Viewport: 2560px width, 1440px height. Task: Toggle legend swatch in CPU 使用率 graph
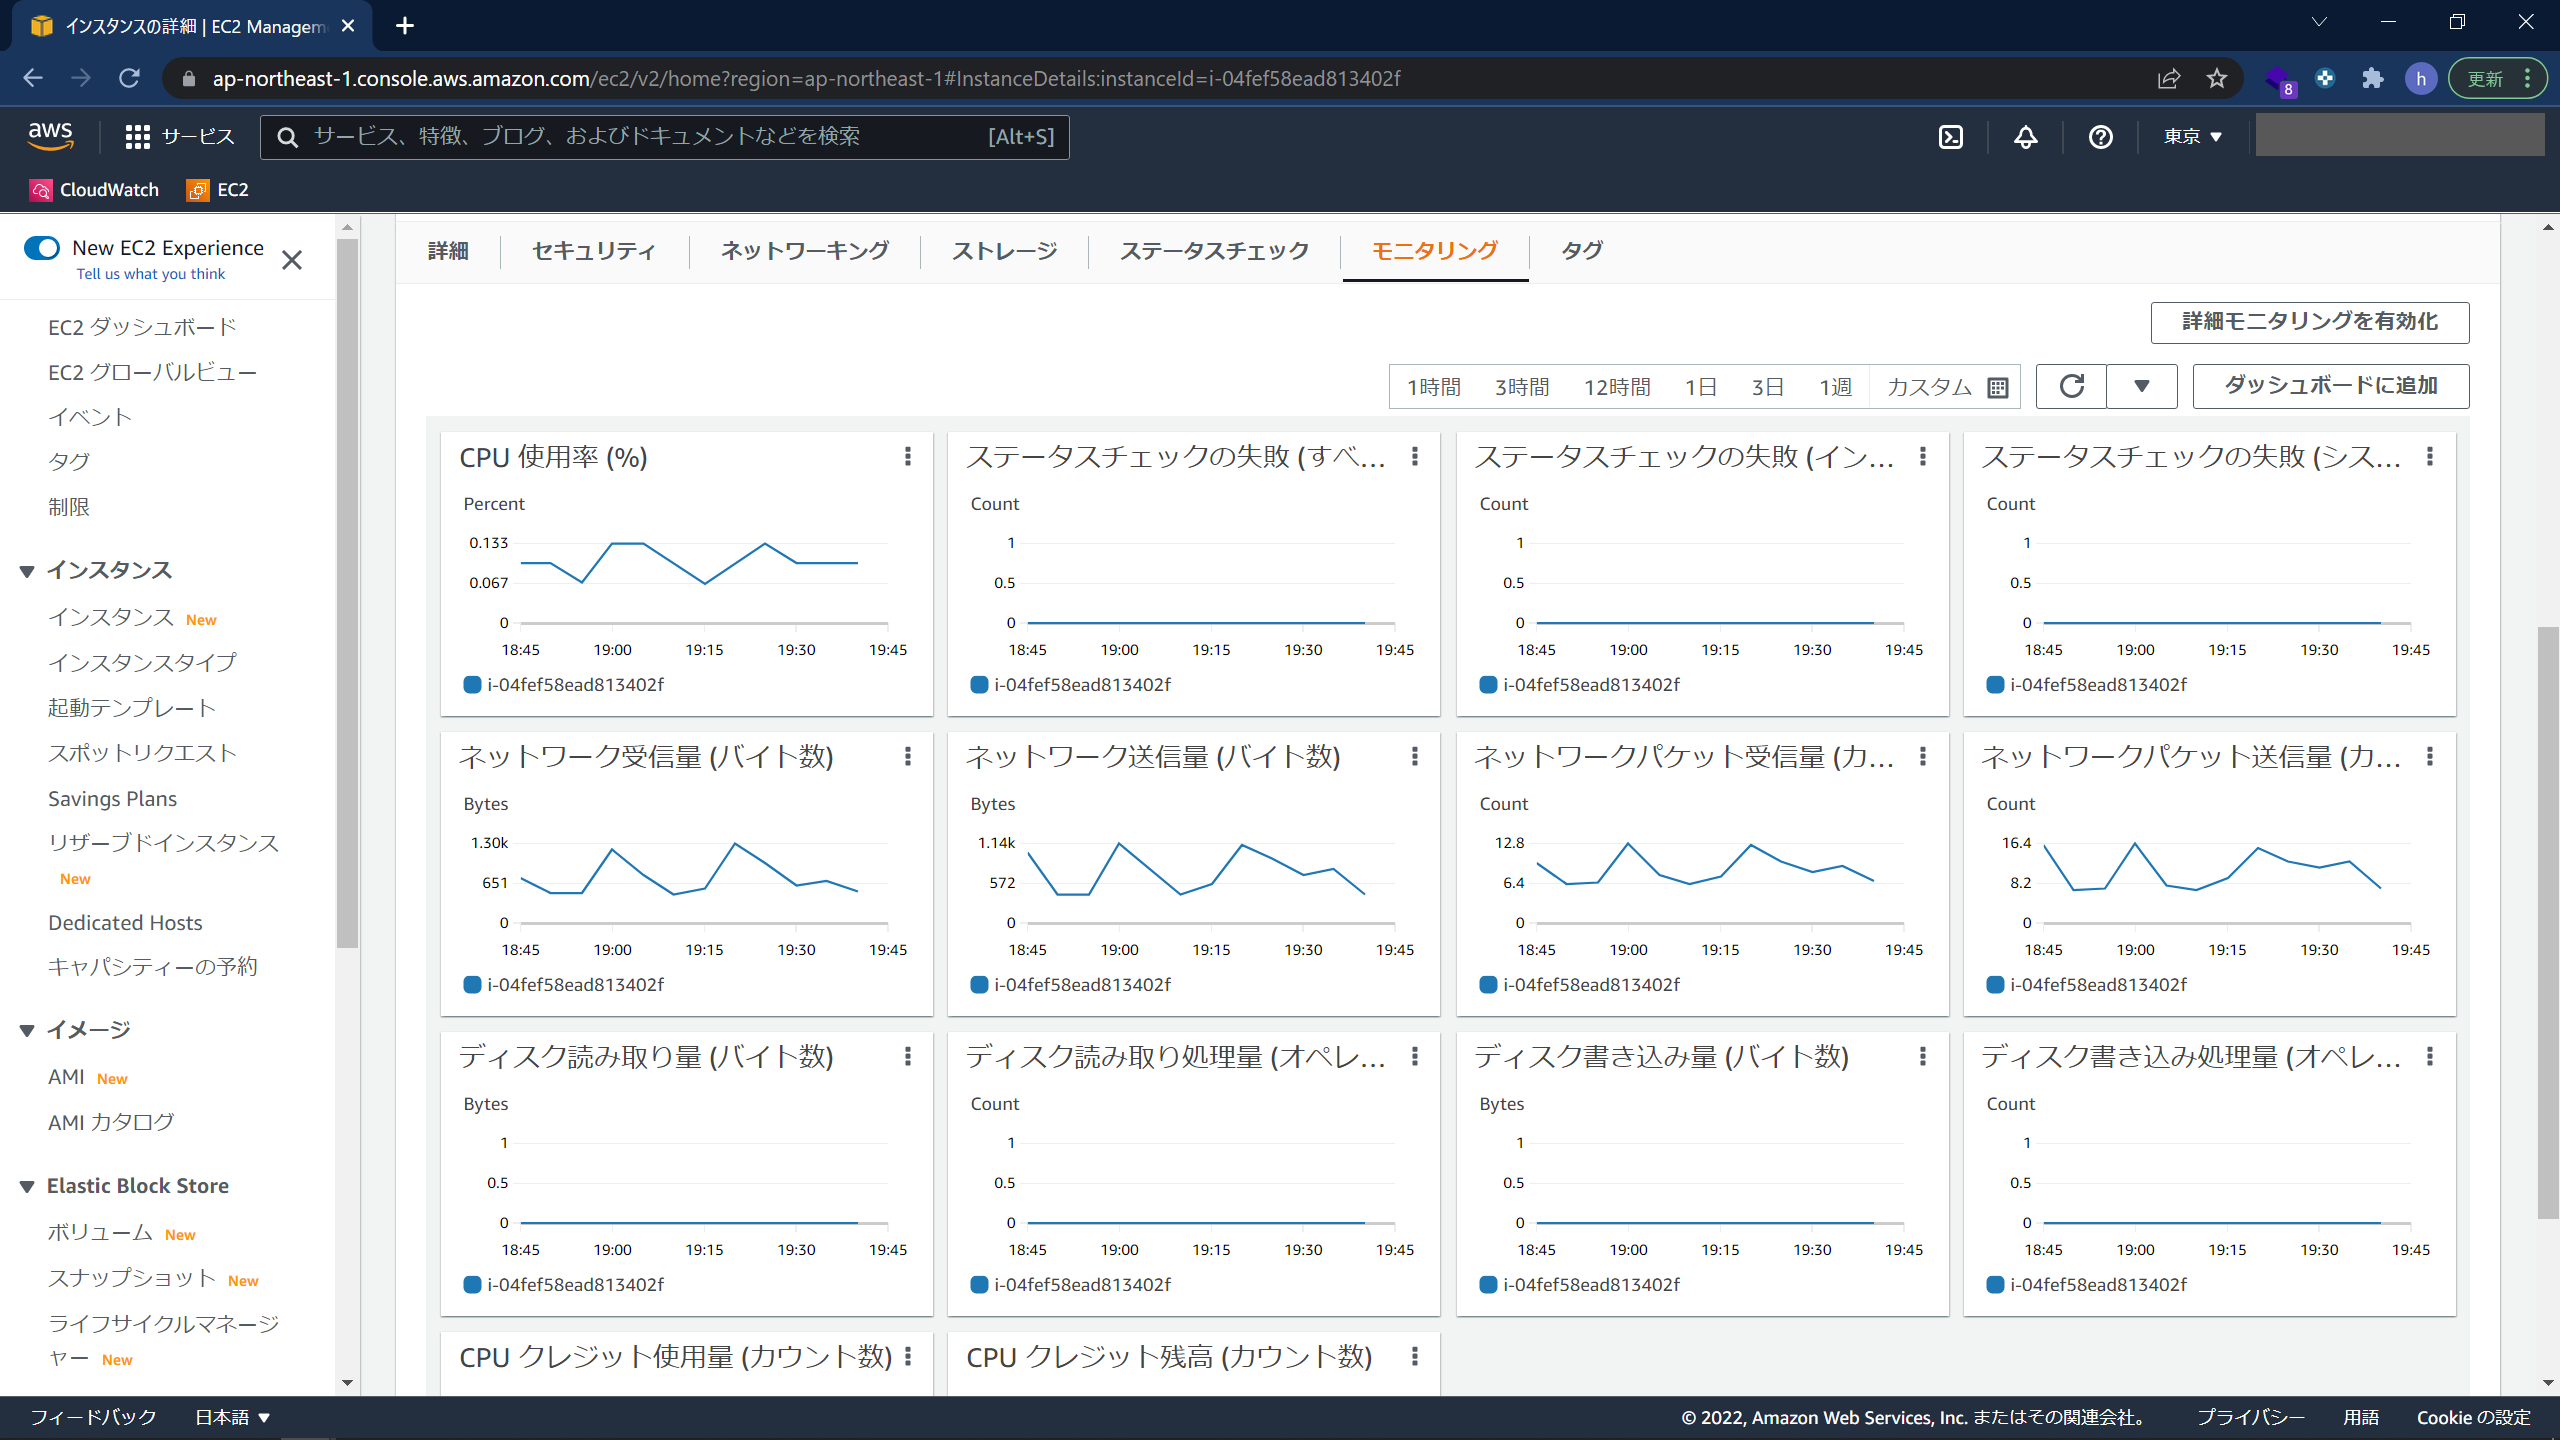coord(473,685)
